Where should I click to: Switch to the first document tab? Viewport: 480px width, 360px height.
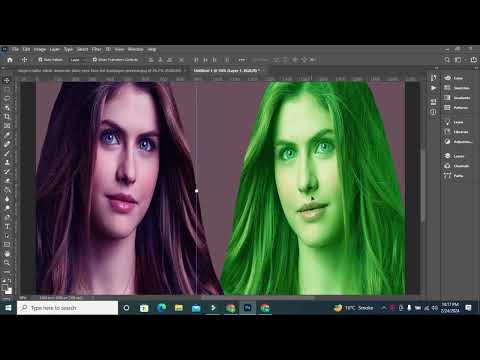[101, 71]
